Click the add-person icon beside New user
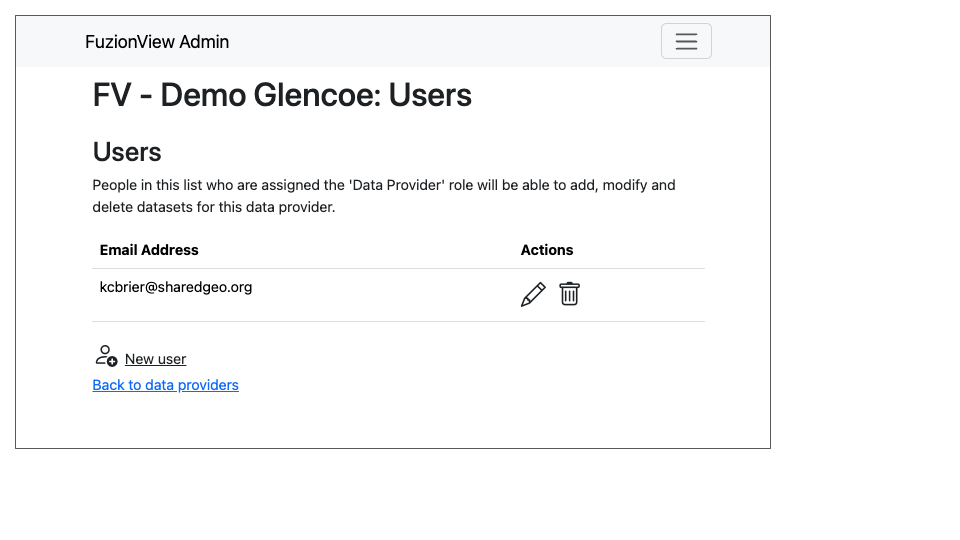 (x=107, y=356)
